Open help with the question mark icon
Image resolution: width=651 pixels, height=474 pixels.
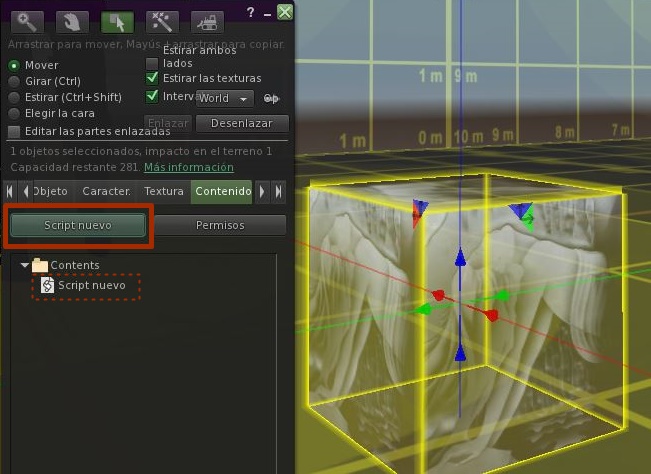click(x=250, y=12)
